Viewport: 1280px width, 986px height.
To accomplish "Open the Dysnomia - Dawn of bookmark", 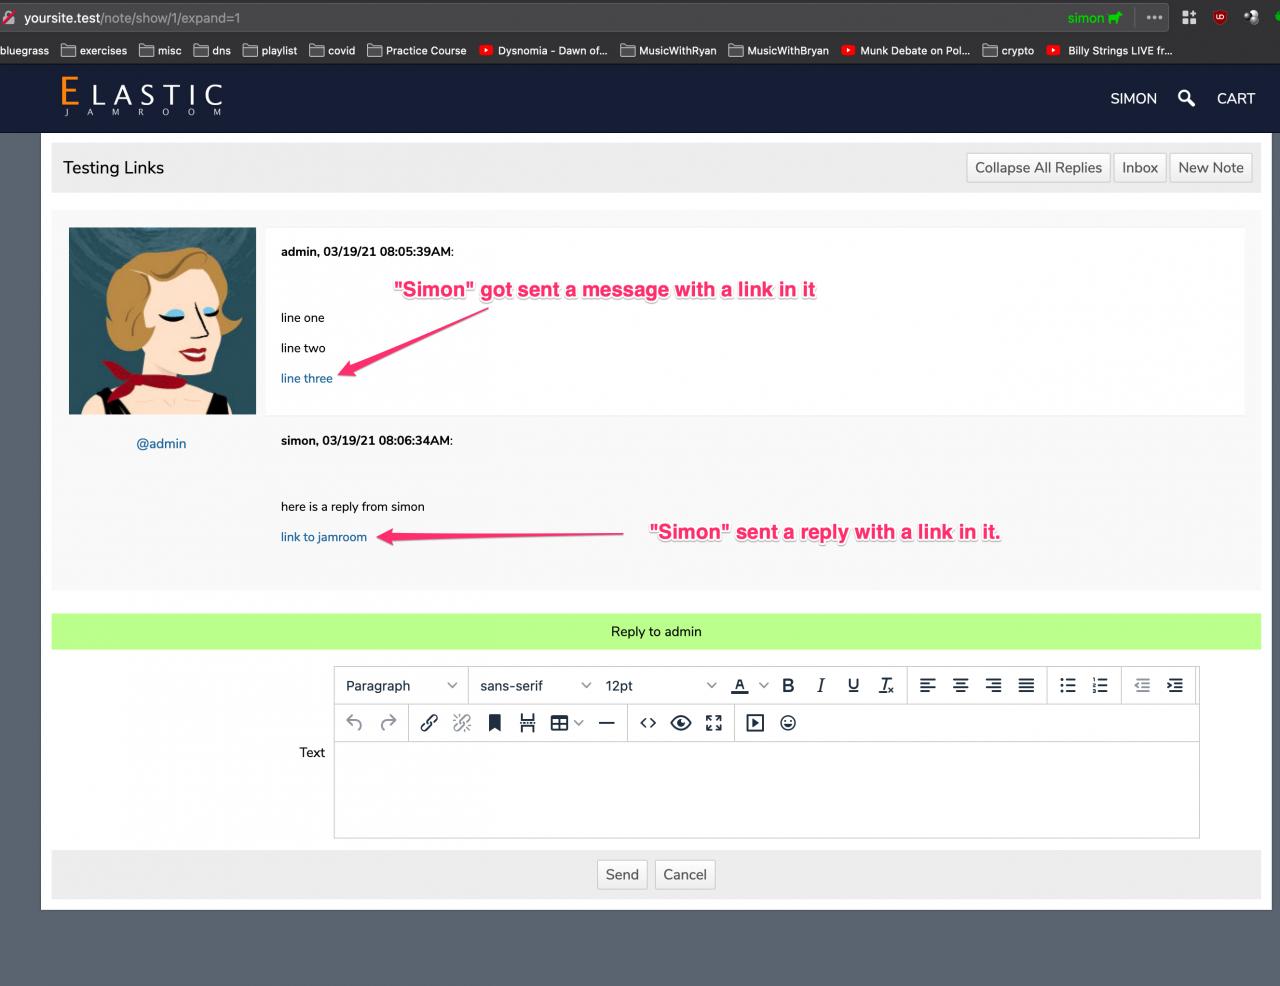I will pos(543,50).
